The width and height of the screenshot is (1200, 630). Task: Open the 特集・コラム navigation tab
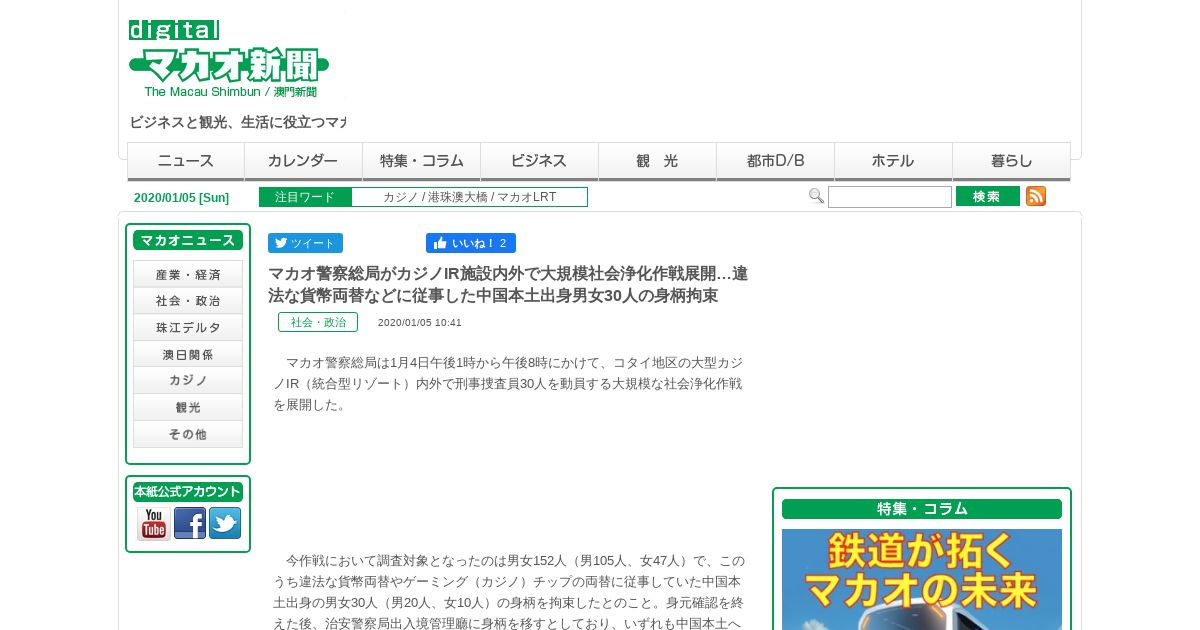422,161
